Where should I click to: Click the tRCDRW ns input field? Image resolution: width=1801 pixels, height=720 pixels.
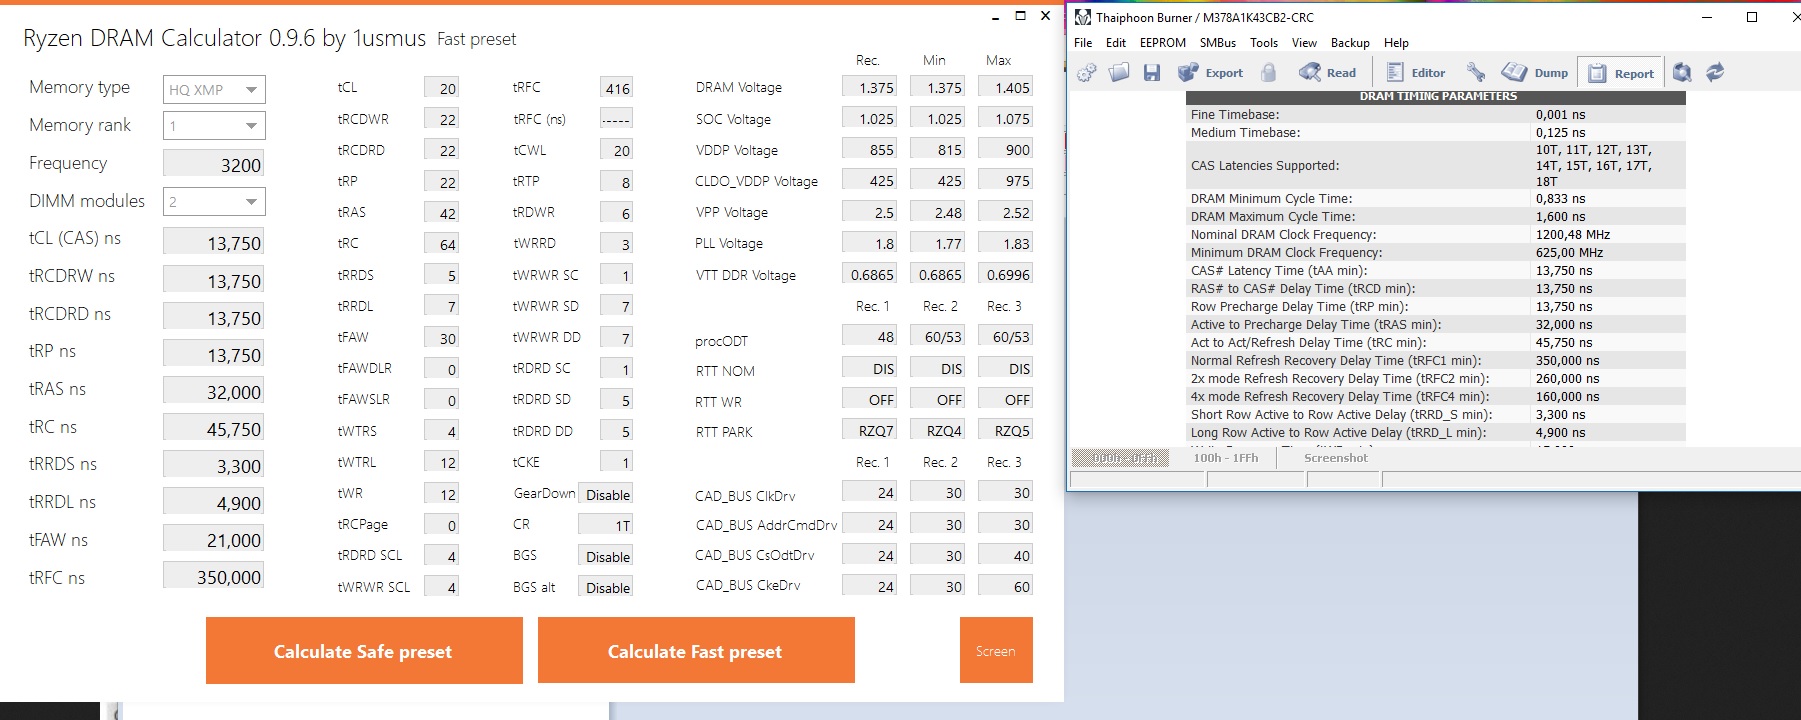pos(214,280)
